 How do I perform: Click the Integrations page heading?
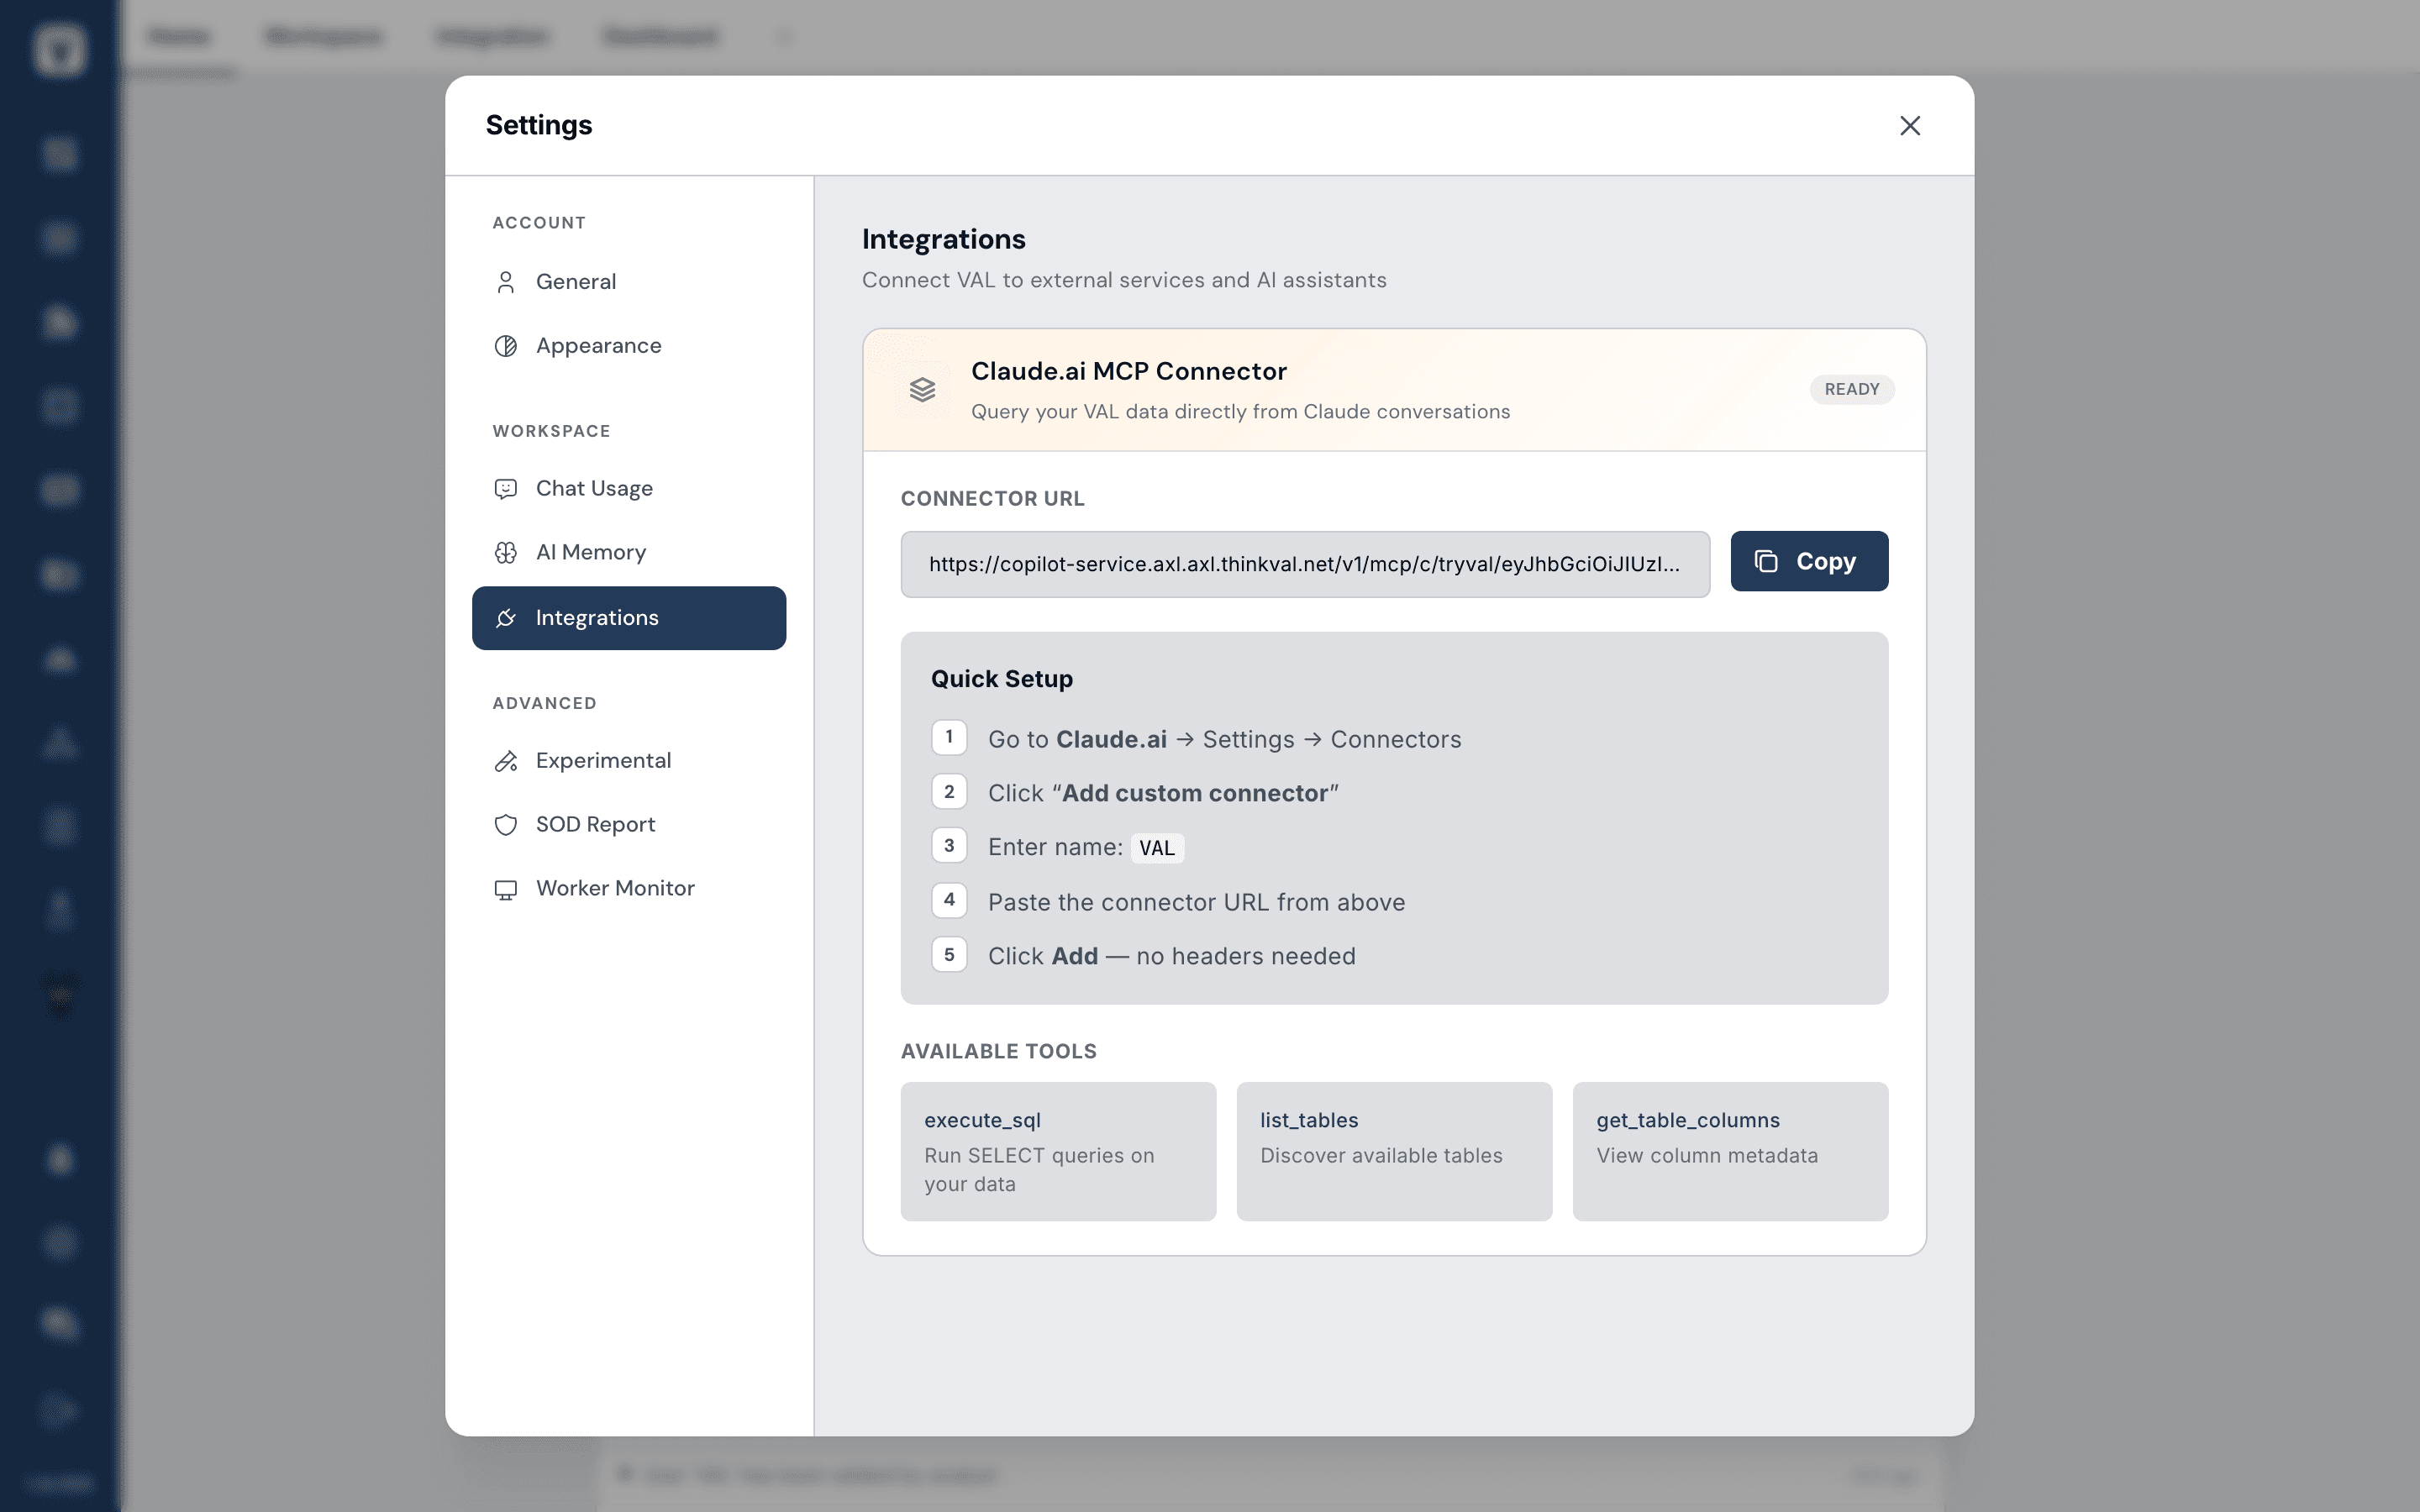point(944,239)
